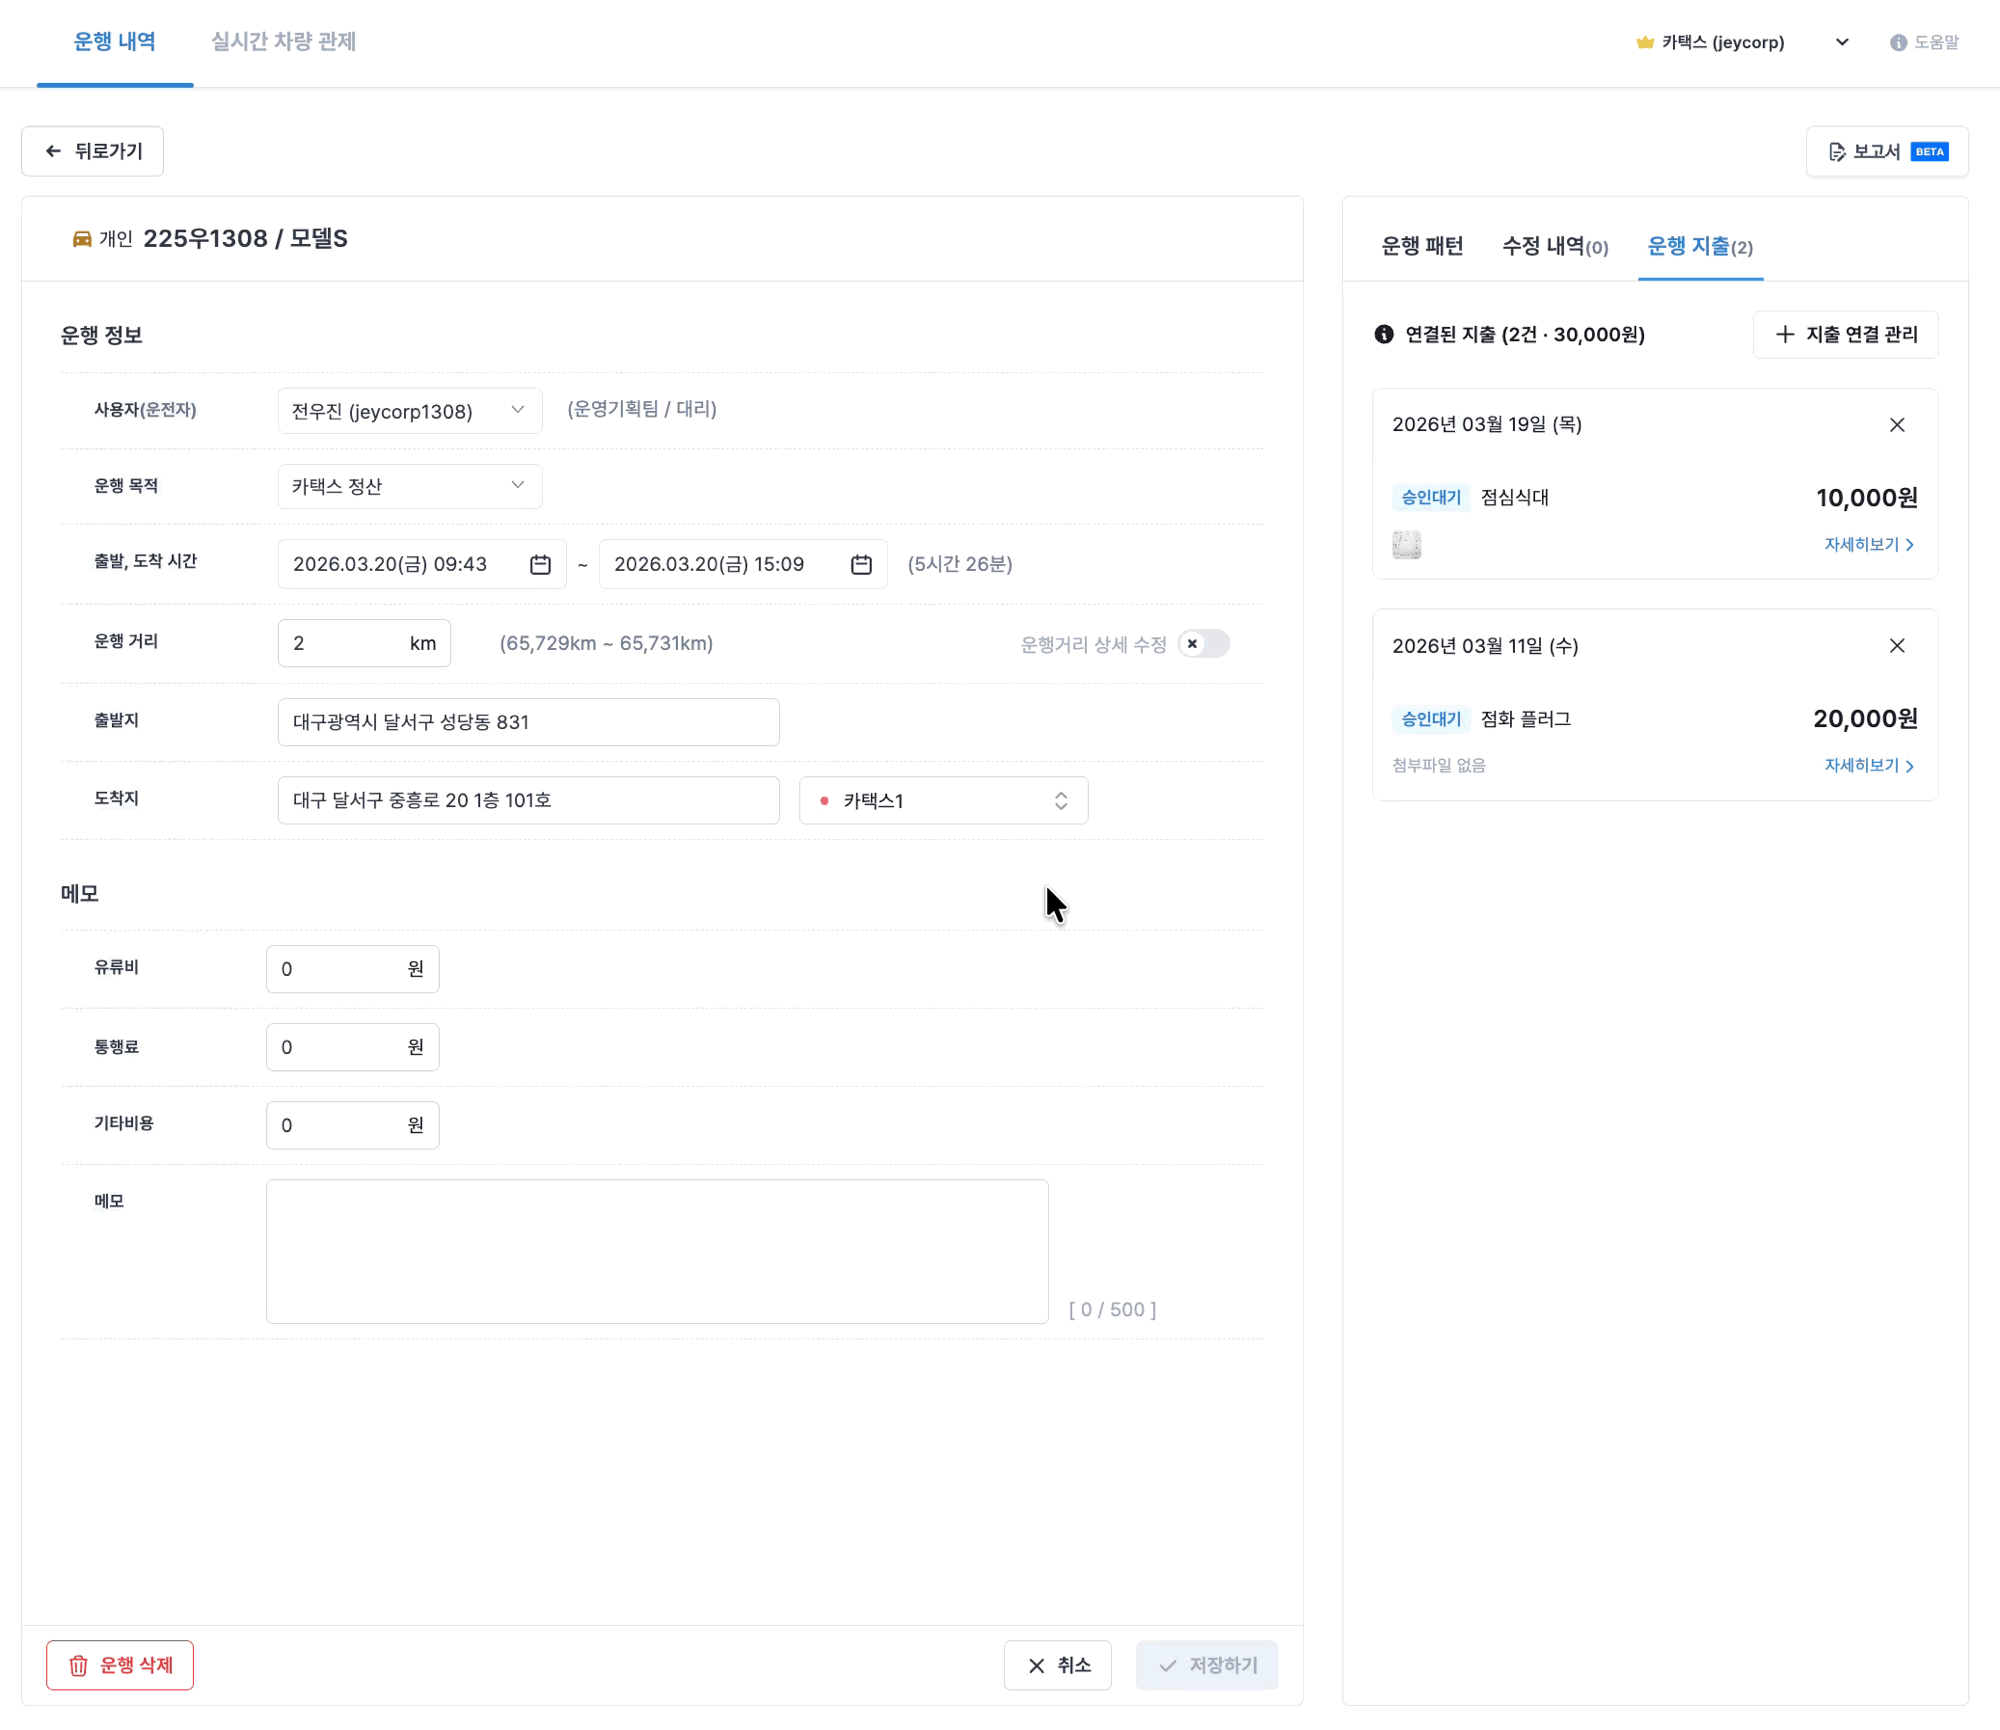Expand the 사용자(운전자) 전우진 dropdown
This screenshot has height=1730, width=2000.
click(x=410, y=411)
